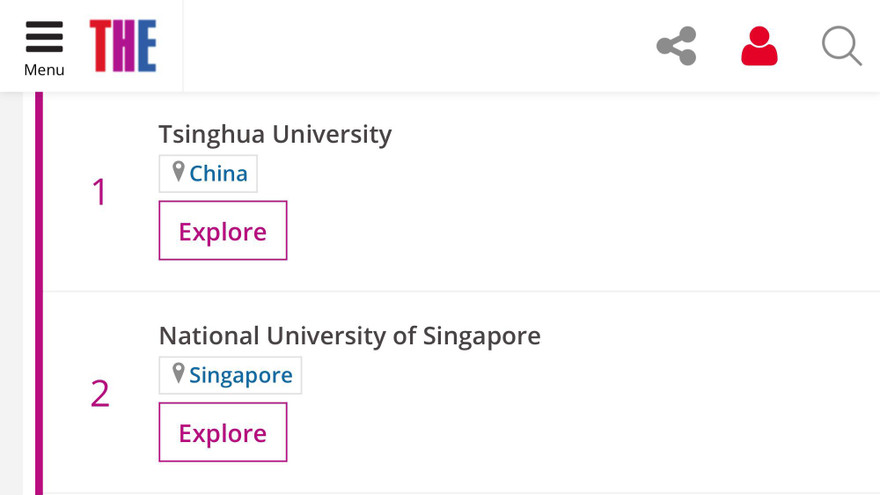Click the search magnifier icon
Screen dimensions: 880x495
(841, 46)
